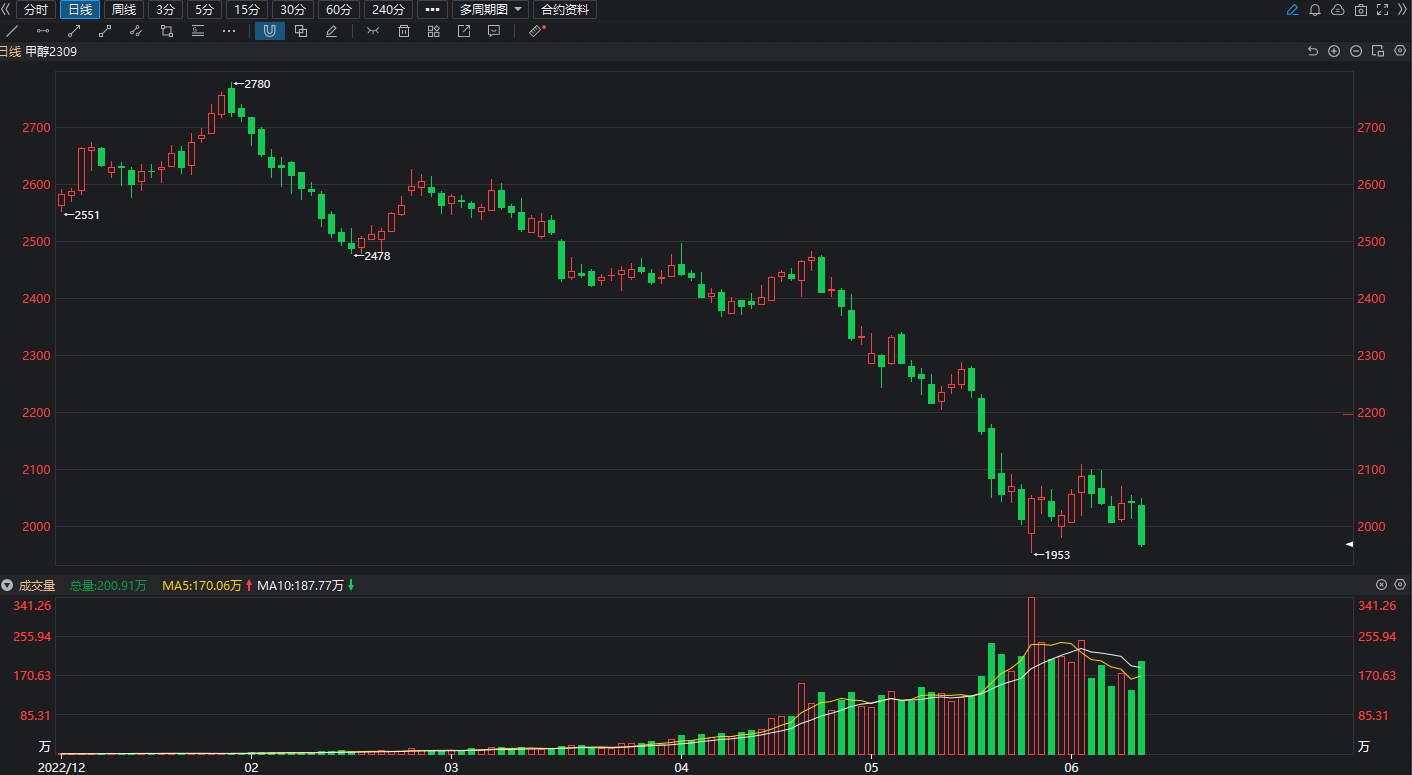Click the trash icon to delete drawings
The width and height of the screenshot is (1412, 775).
[404, 31]
